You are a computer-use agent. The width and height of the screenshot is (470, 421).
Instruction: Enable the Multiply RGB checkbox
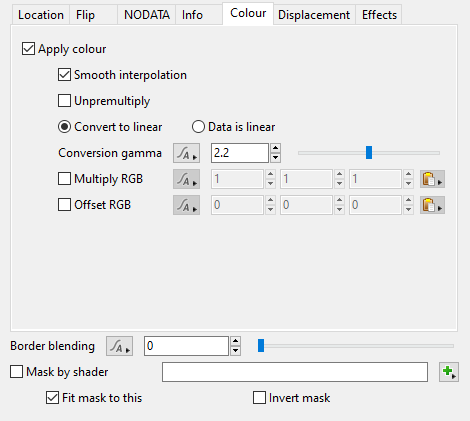point(64,179)
